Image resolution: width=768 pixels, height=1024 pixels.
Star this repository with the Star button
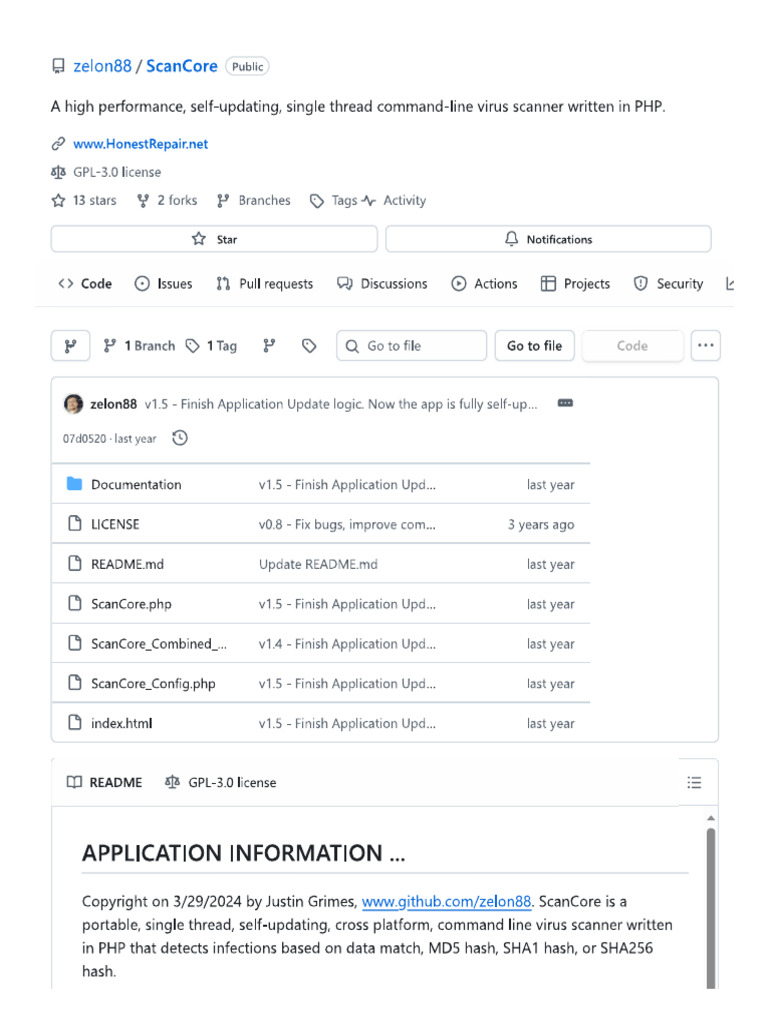(214, 239)
